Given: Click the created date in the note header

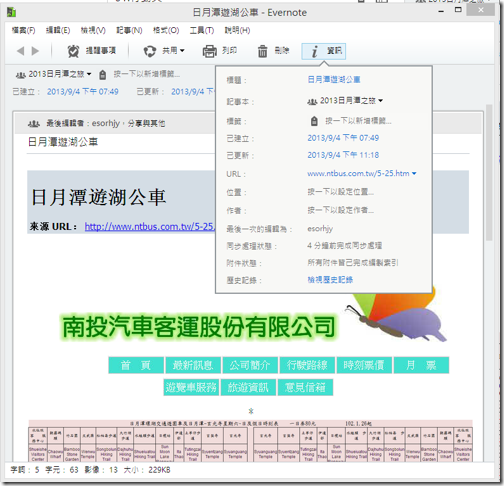Looking at the screenshot, I should coord(83,92).
